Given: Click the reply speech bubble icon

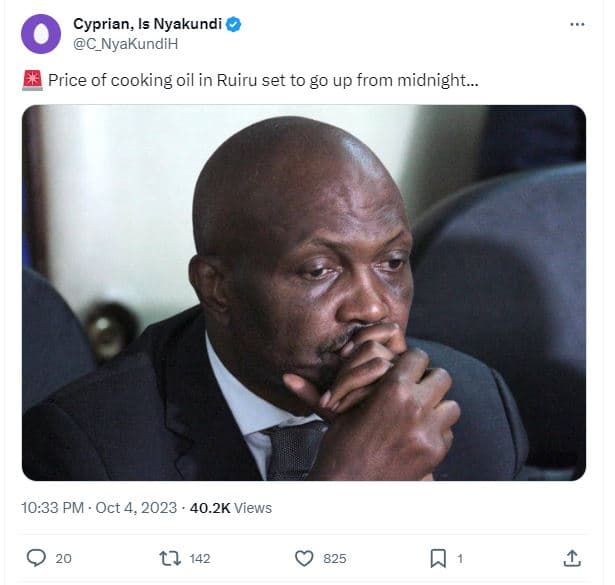Looking at the screenshot, I should [36, 558].
